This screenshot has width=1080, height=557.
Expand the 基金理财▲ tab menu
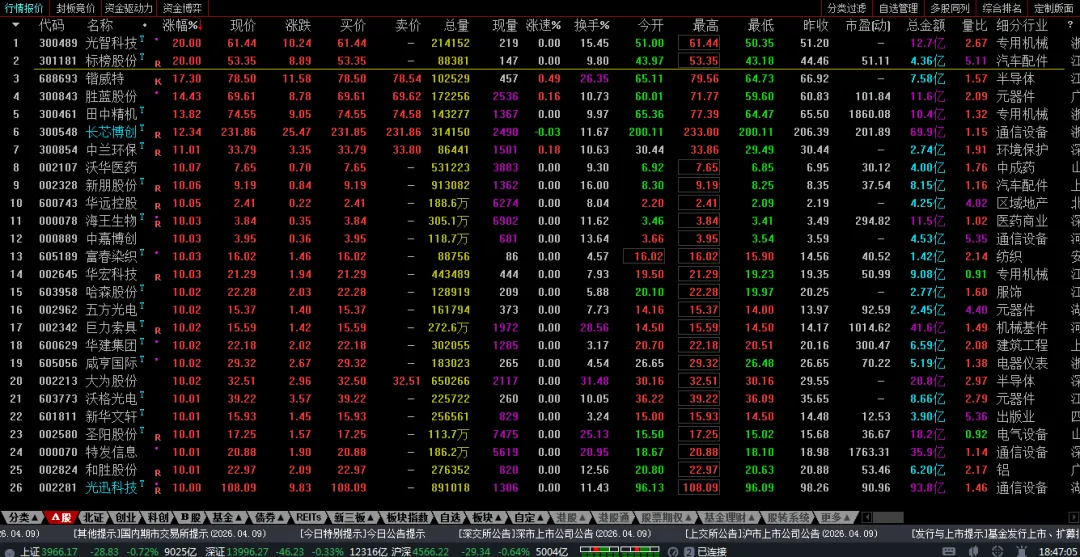click(x=727, y=518)
